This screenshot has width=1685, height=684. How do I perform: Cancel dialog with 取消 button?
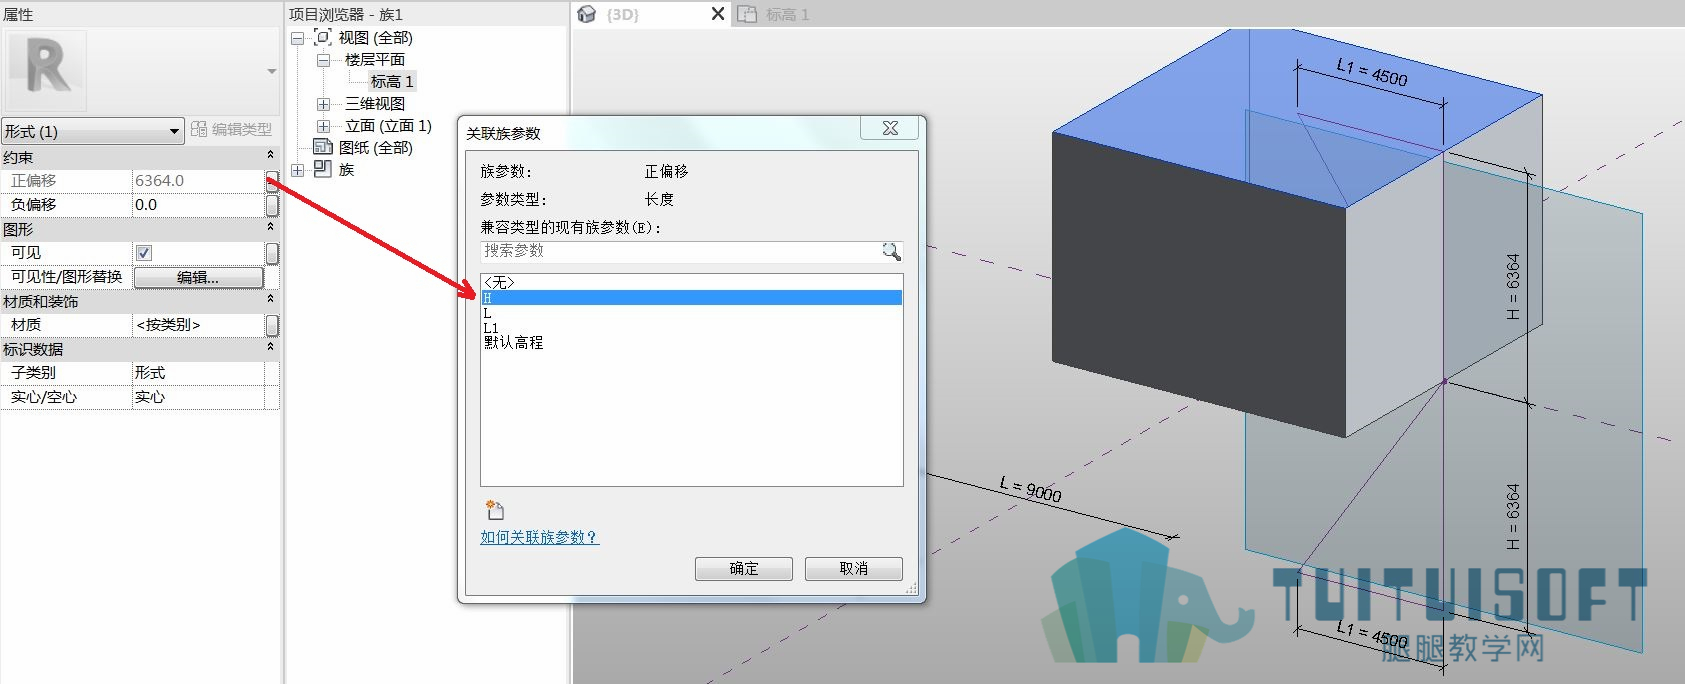854,569
